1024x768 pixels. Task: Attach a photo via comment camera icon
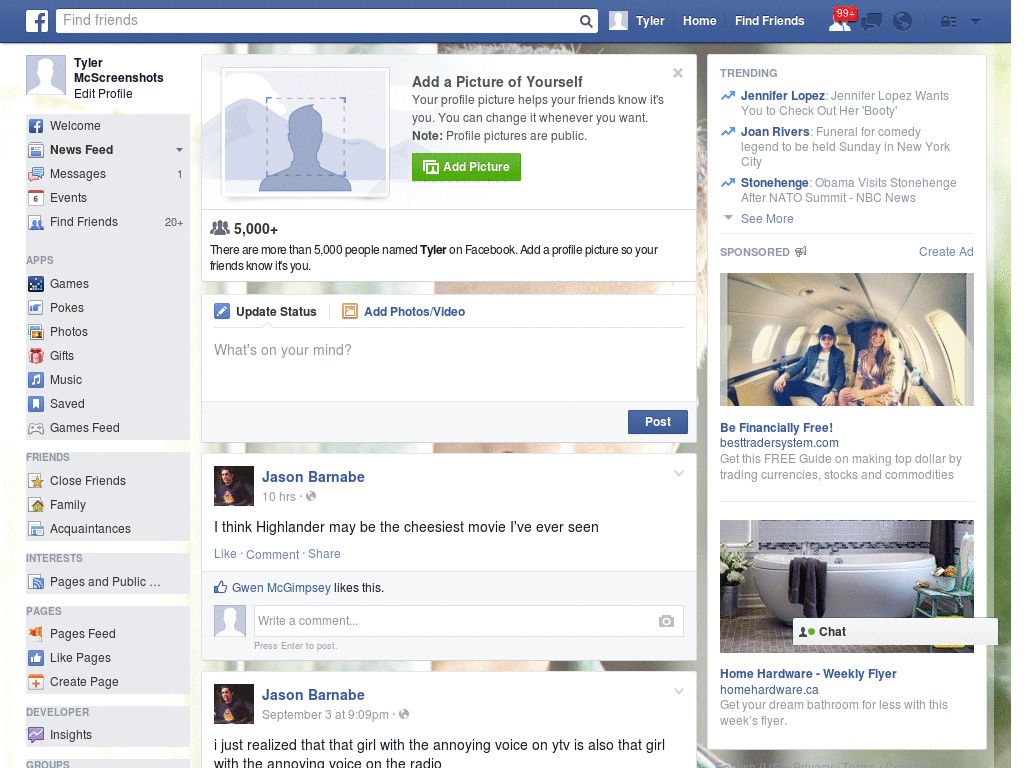(666, 621)
